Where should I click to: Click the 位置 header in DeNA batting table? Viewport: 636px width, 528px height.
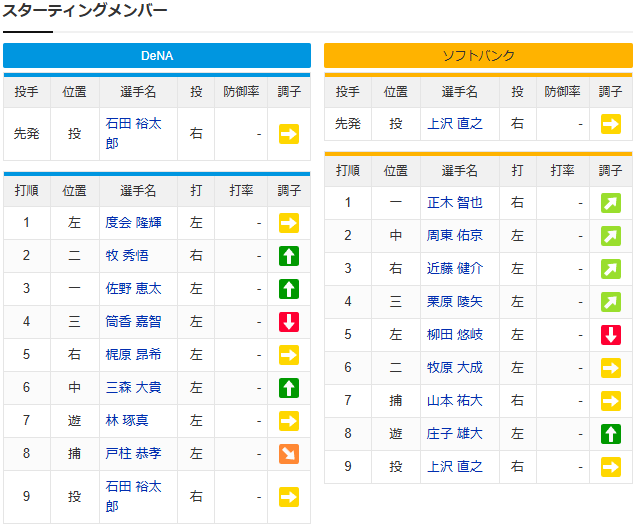point(74,191)
